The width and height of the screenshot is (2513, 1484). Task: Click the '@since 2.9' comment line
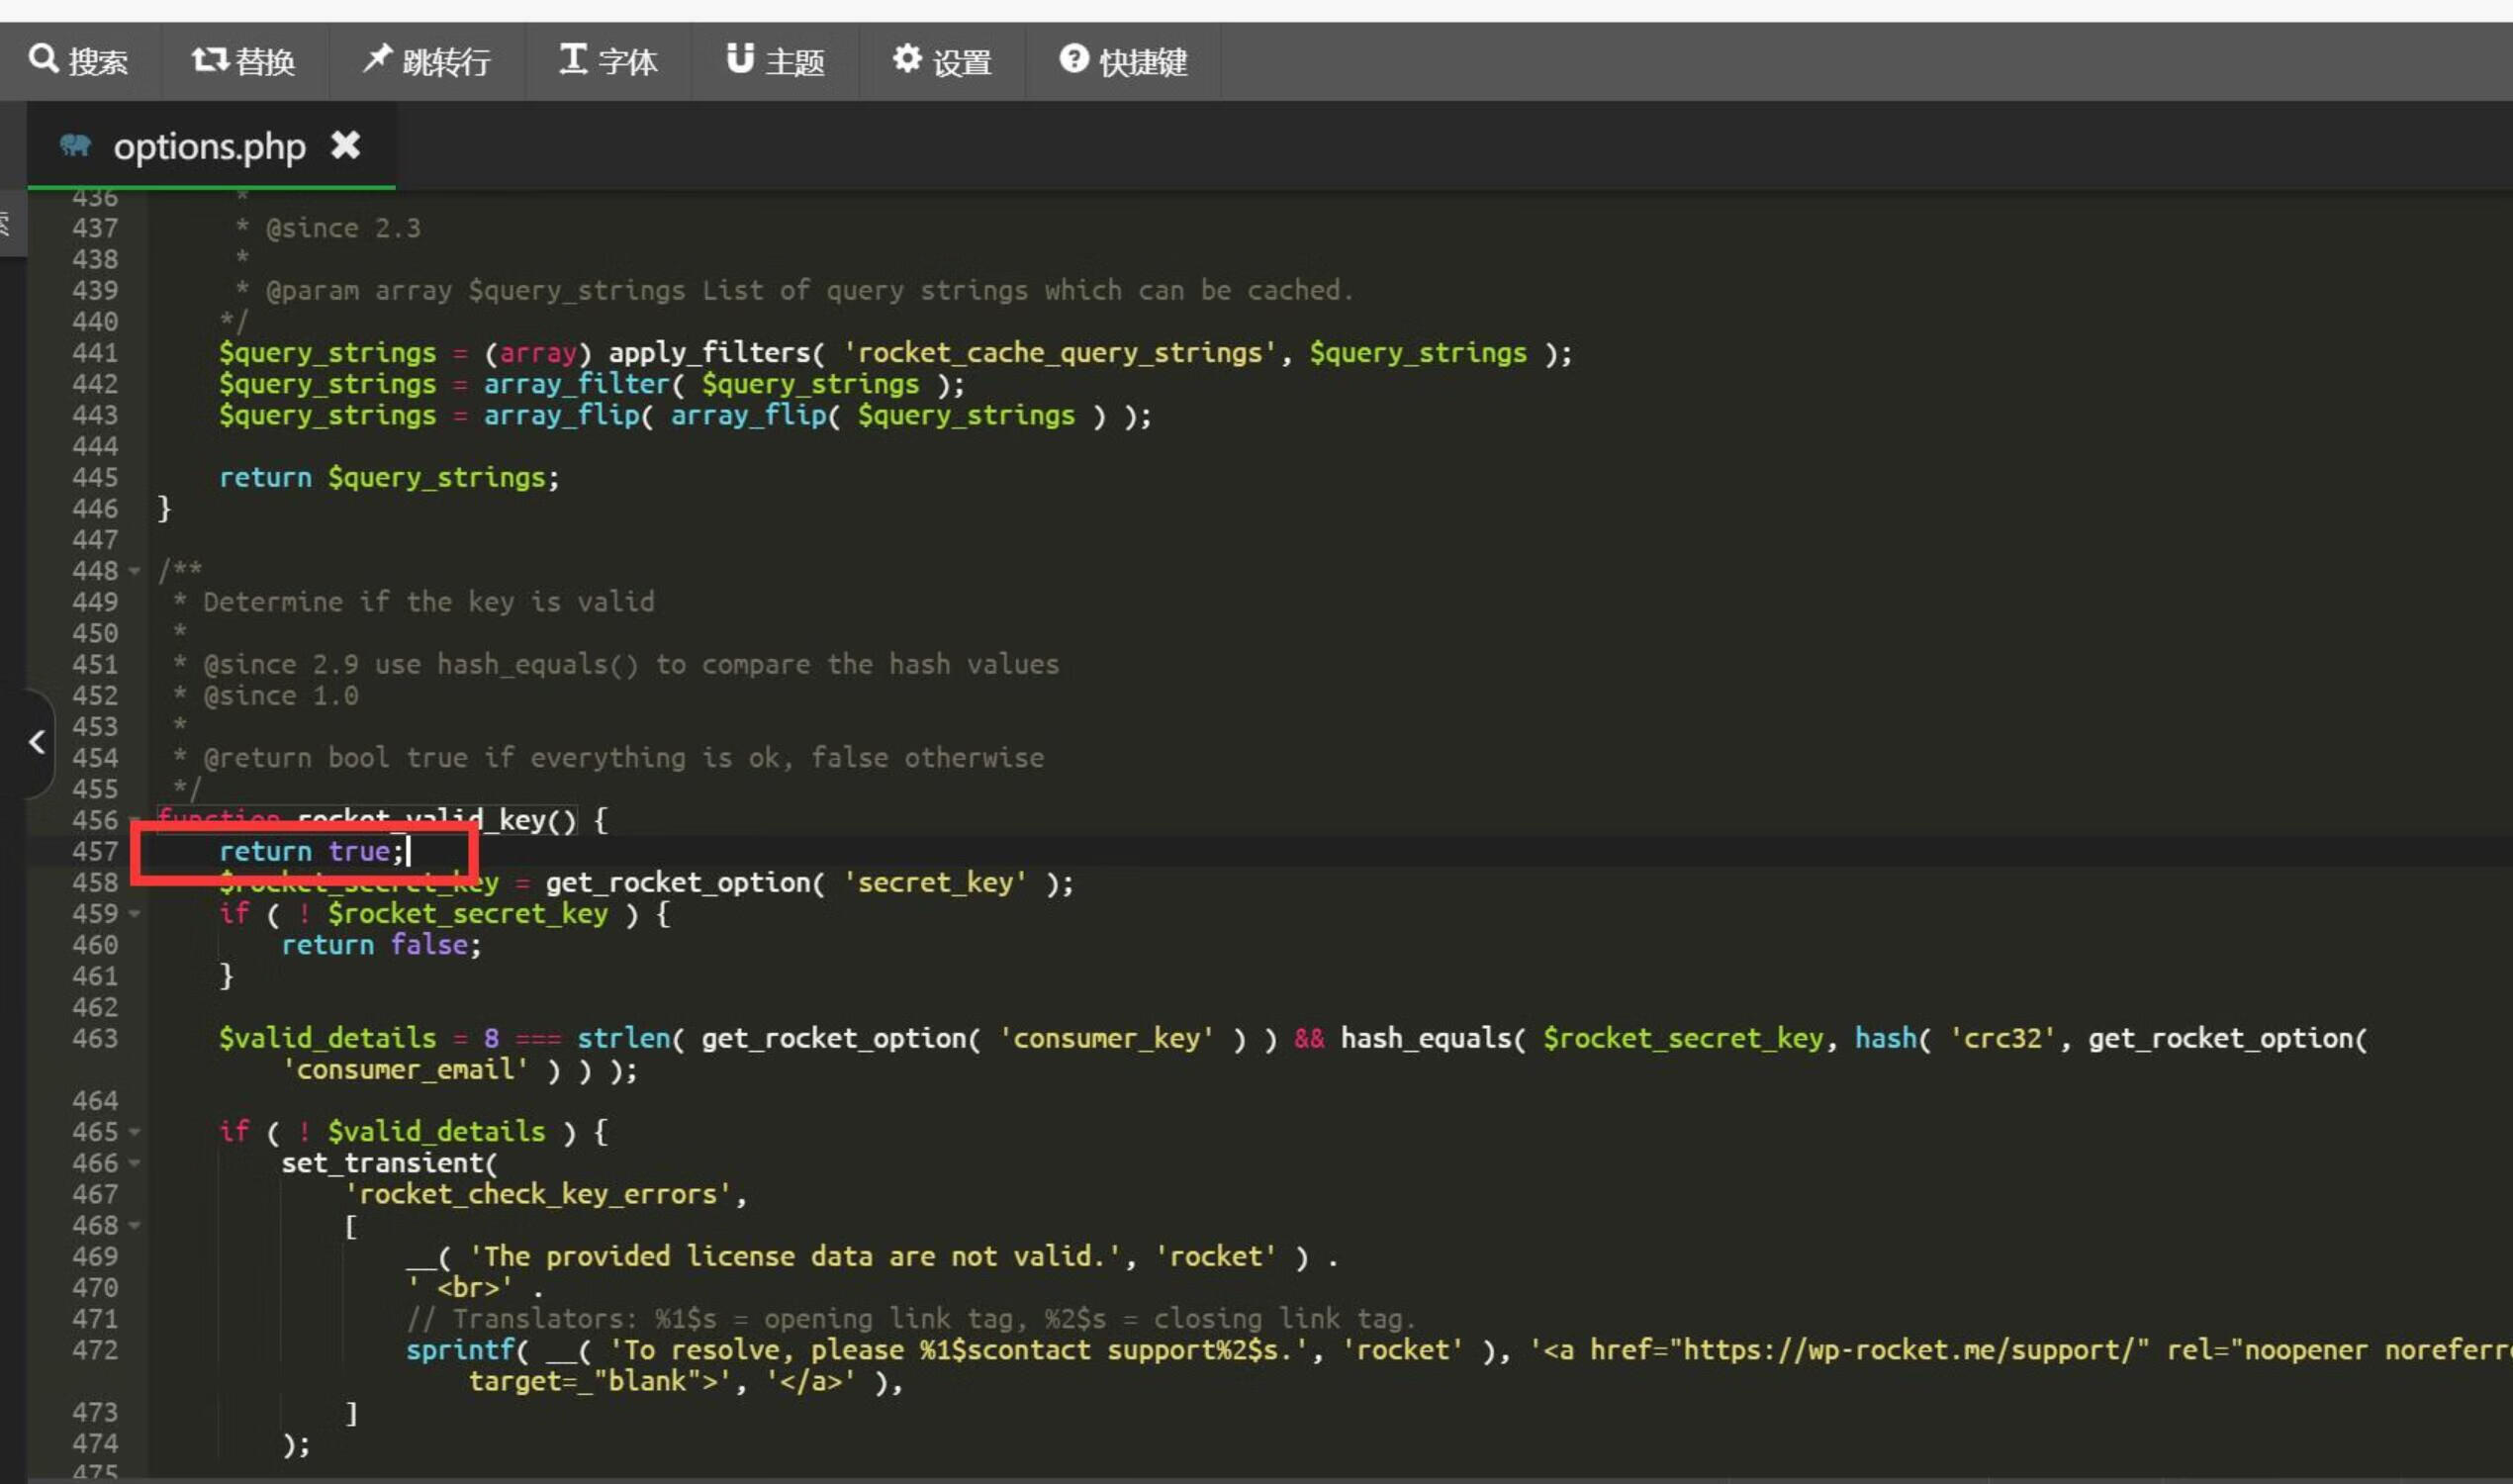point(631,665)
